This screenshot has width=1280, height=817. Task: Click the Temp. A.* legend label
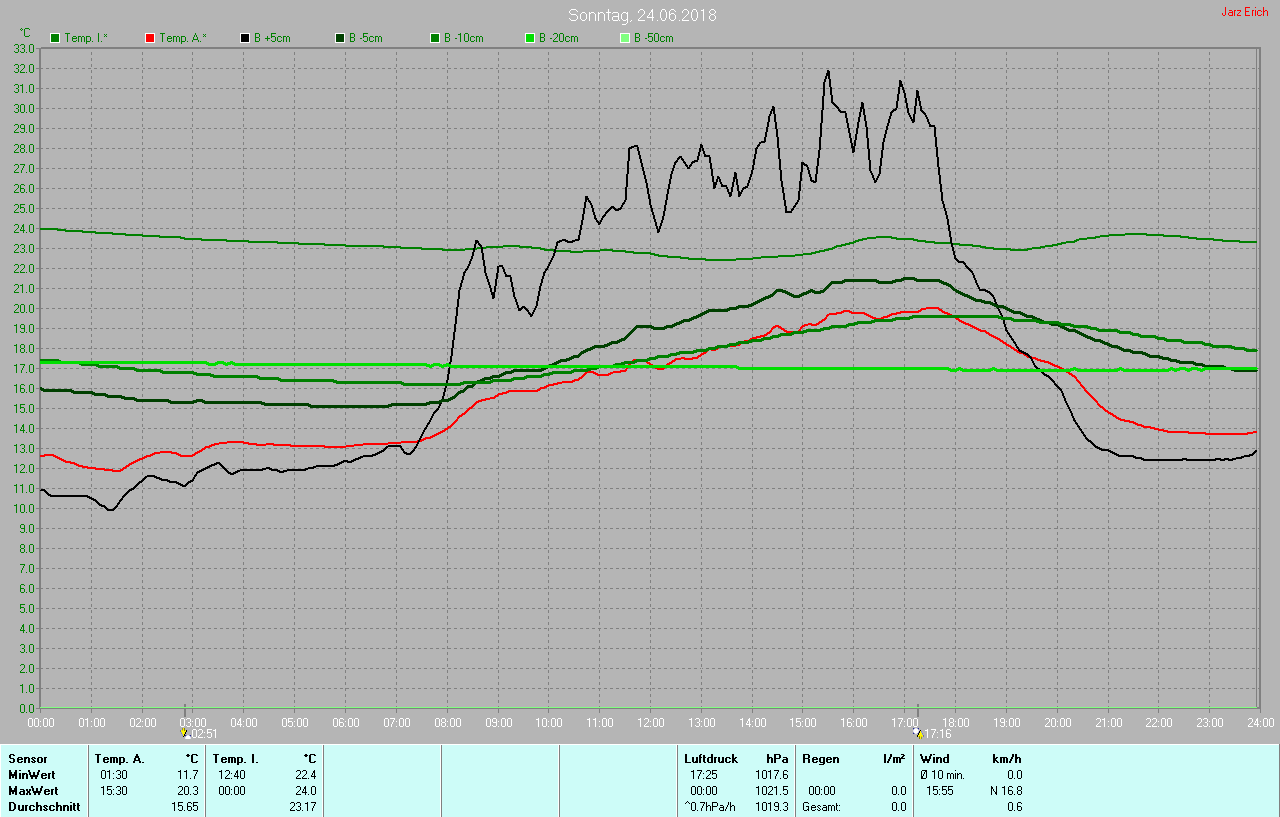(182, 38)
